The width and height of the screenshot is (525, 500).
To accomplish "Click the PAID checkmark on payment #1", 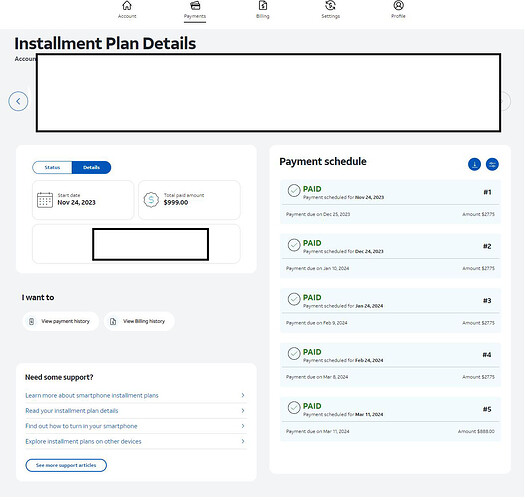I will tap(294, 191).
